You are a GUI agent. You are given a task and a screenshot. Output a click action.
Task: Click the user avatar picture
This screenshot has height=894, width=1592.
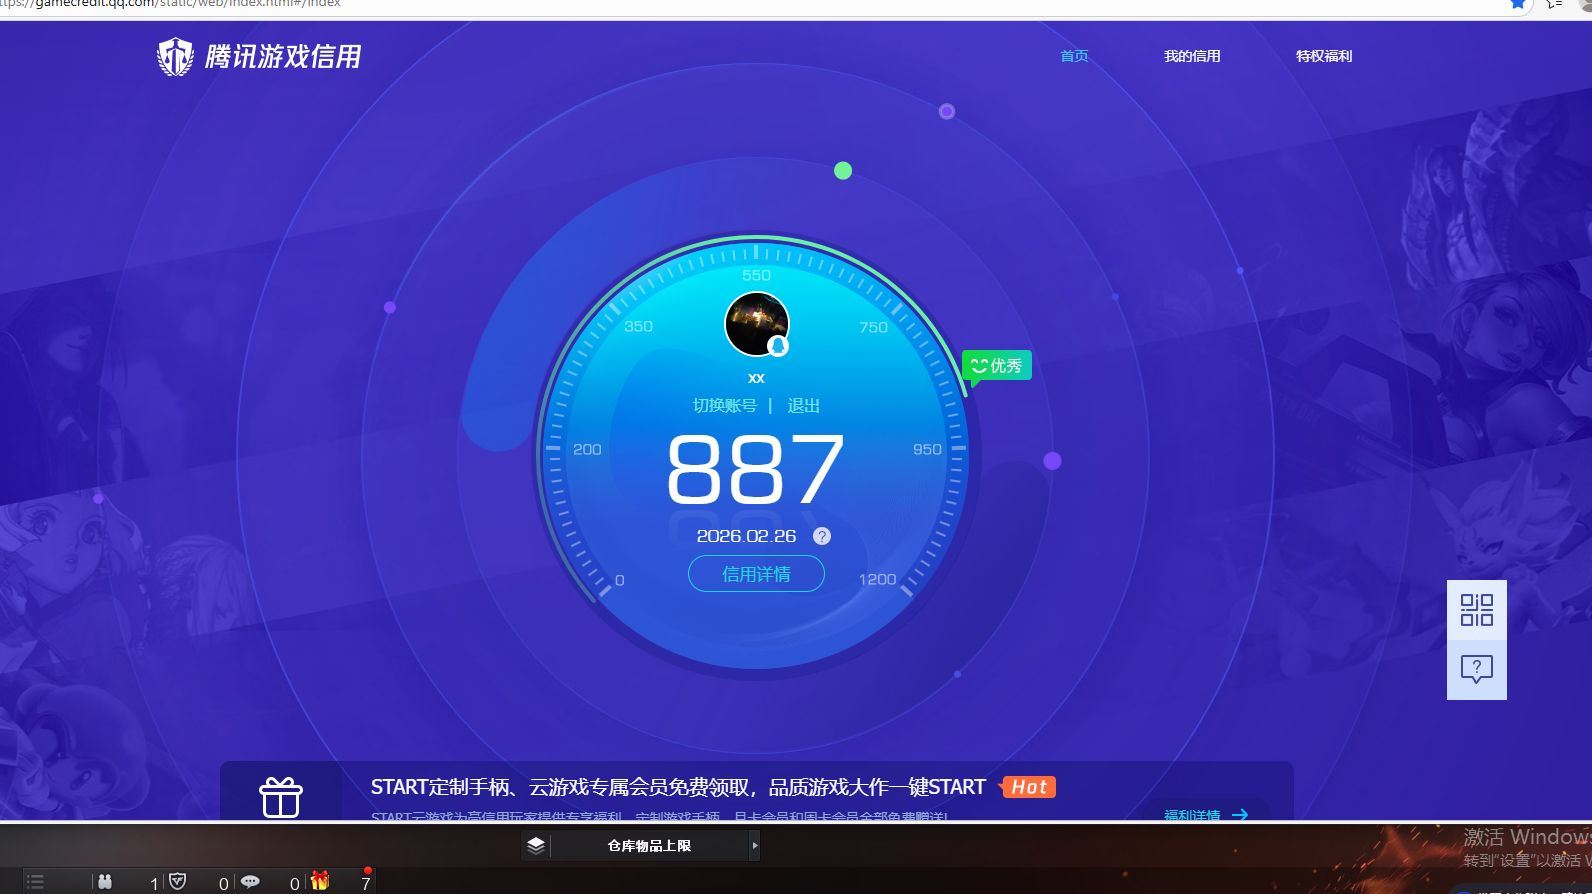click(756, 324)
